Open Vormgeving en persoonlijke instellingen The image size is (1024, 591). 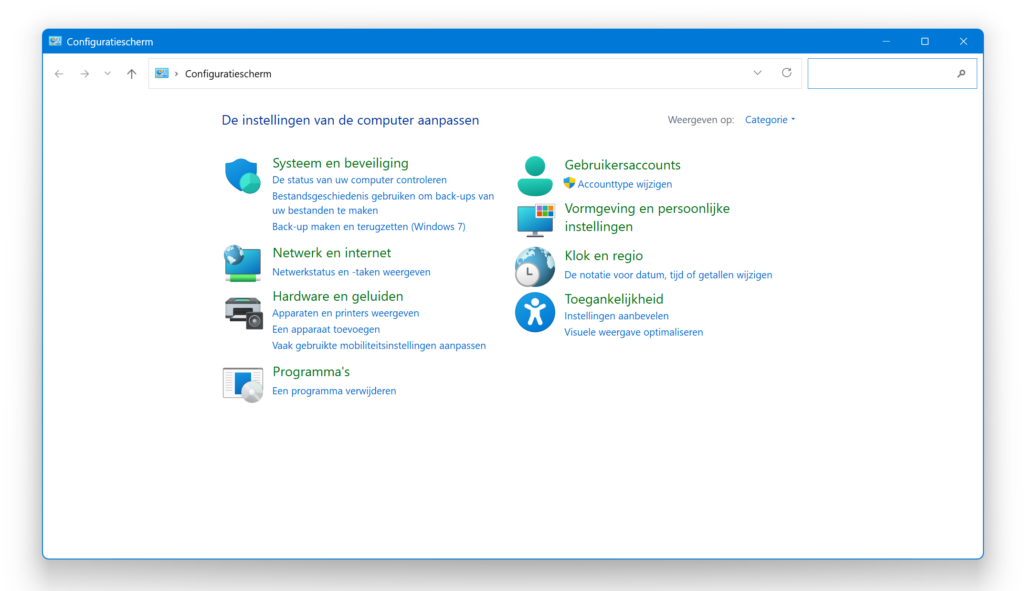647,217
